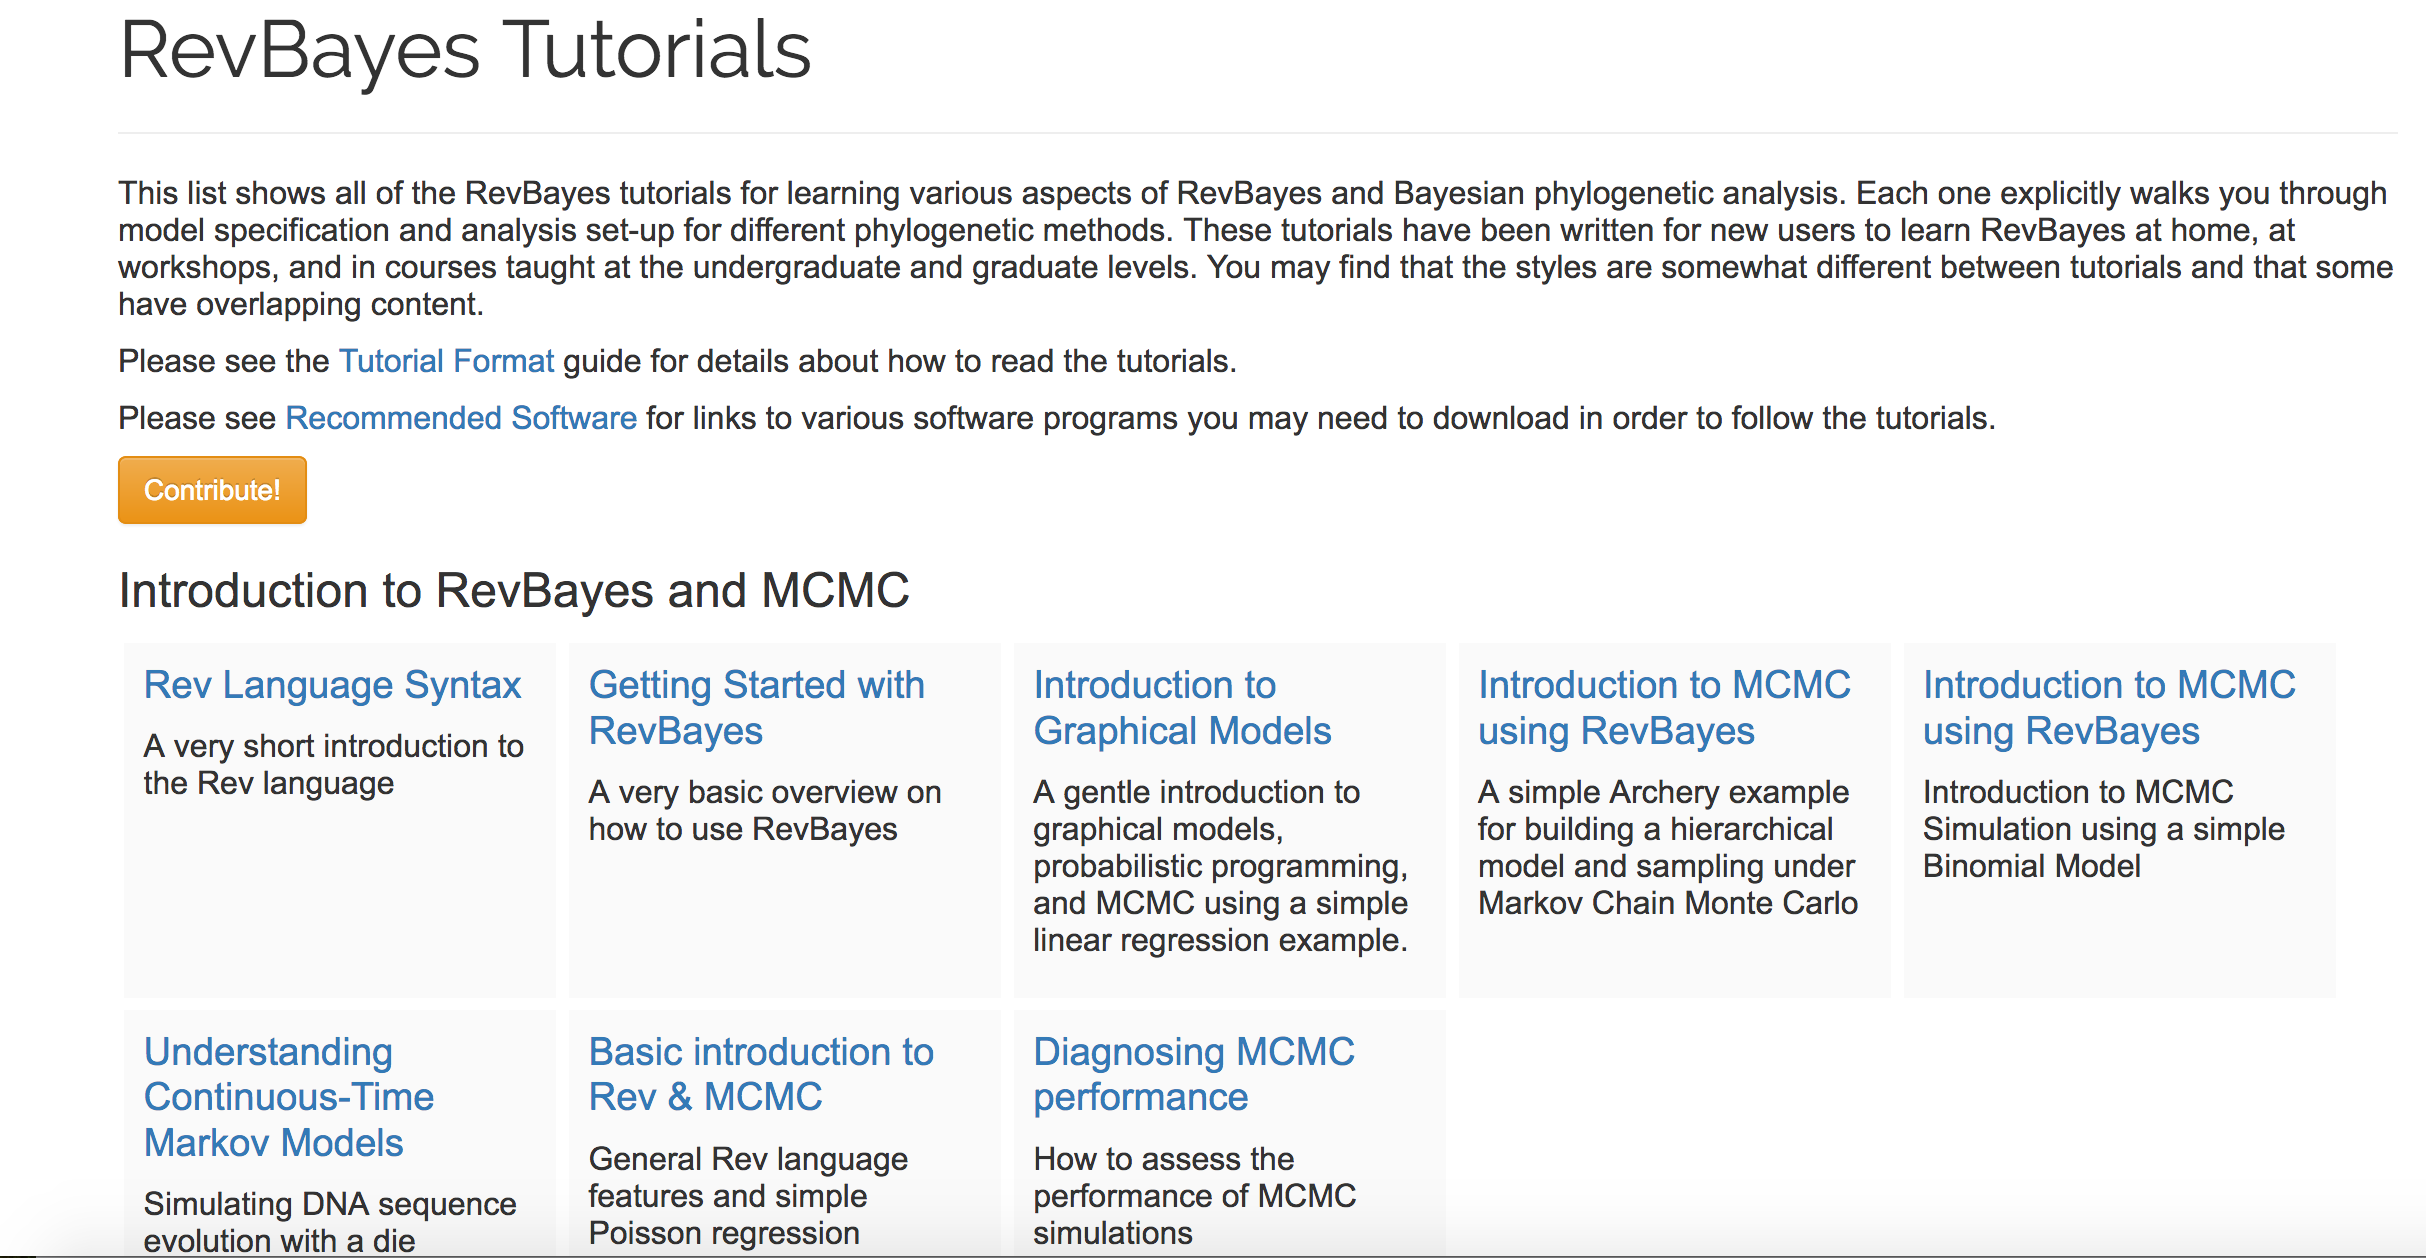Go to Introduction to Graphical Models tutorial
This screenshot has height=1258, width=2426.
pyautogui.click(x=1182, y=708)
